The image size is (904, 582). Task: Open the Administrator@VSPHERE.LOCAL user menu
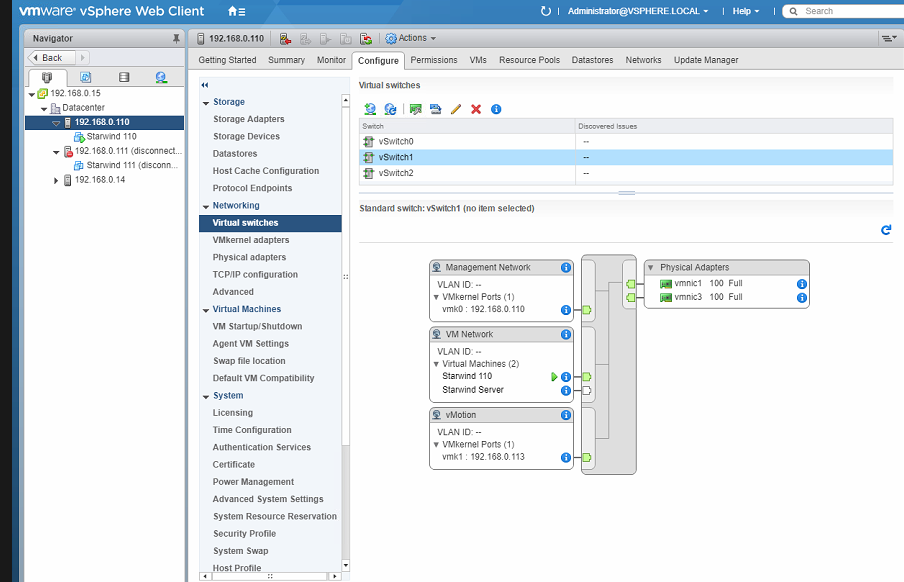point(638,11)
